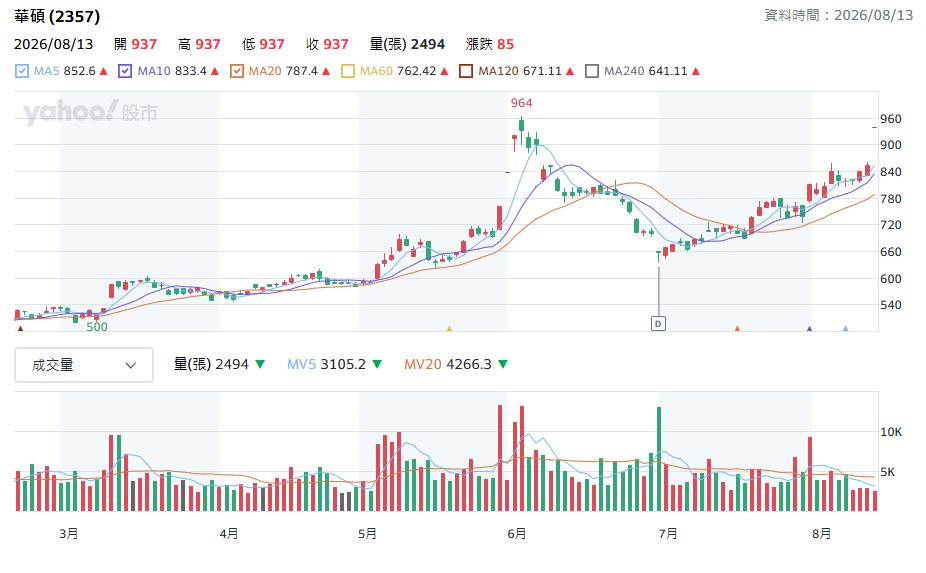Click the closing price 收 937
The height and width of the screenshot is (573, 926).
click(327, 44)
